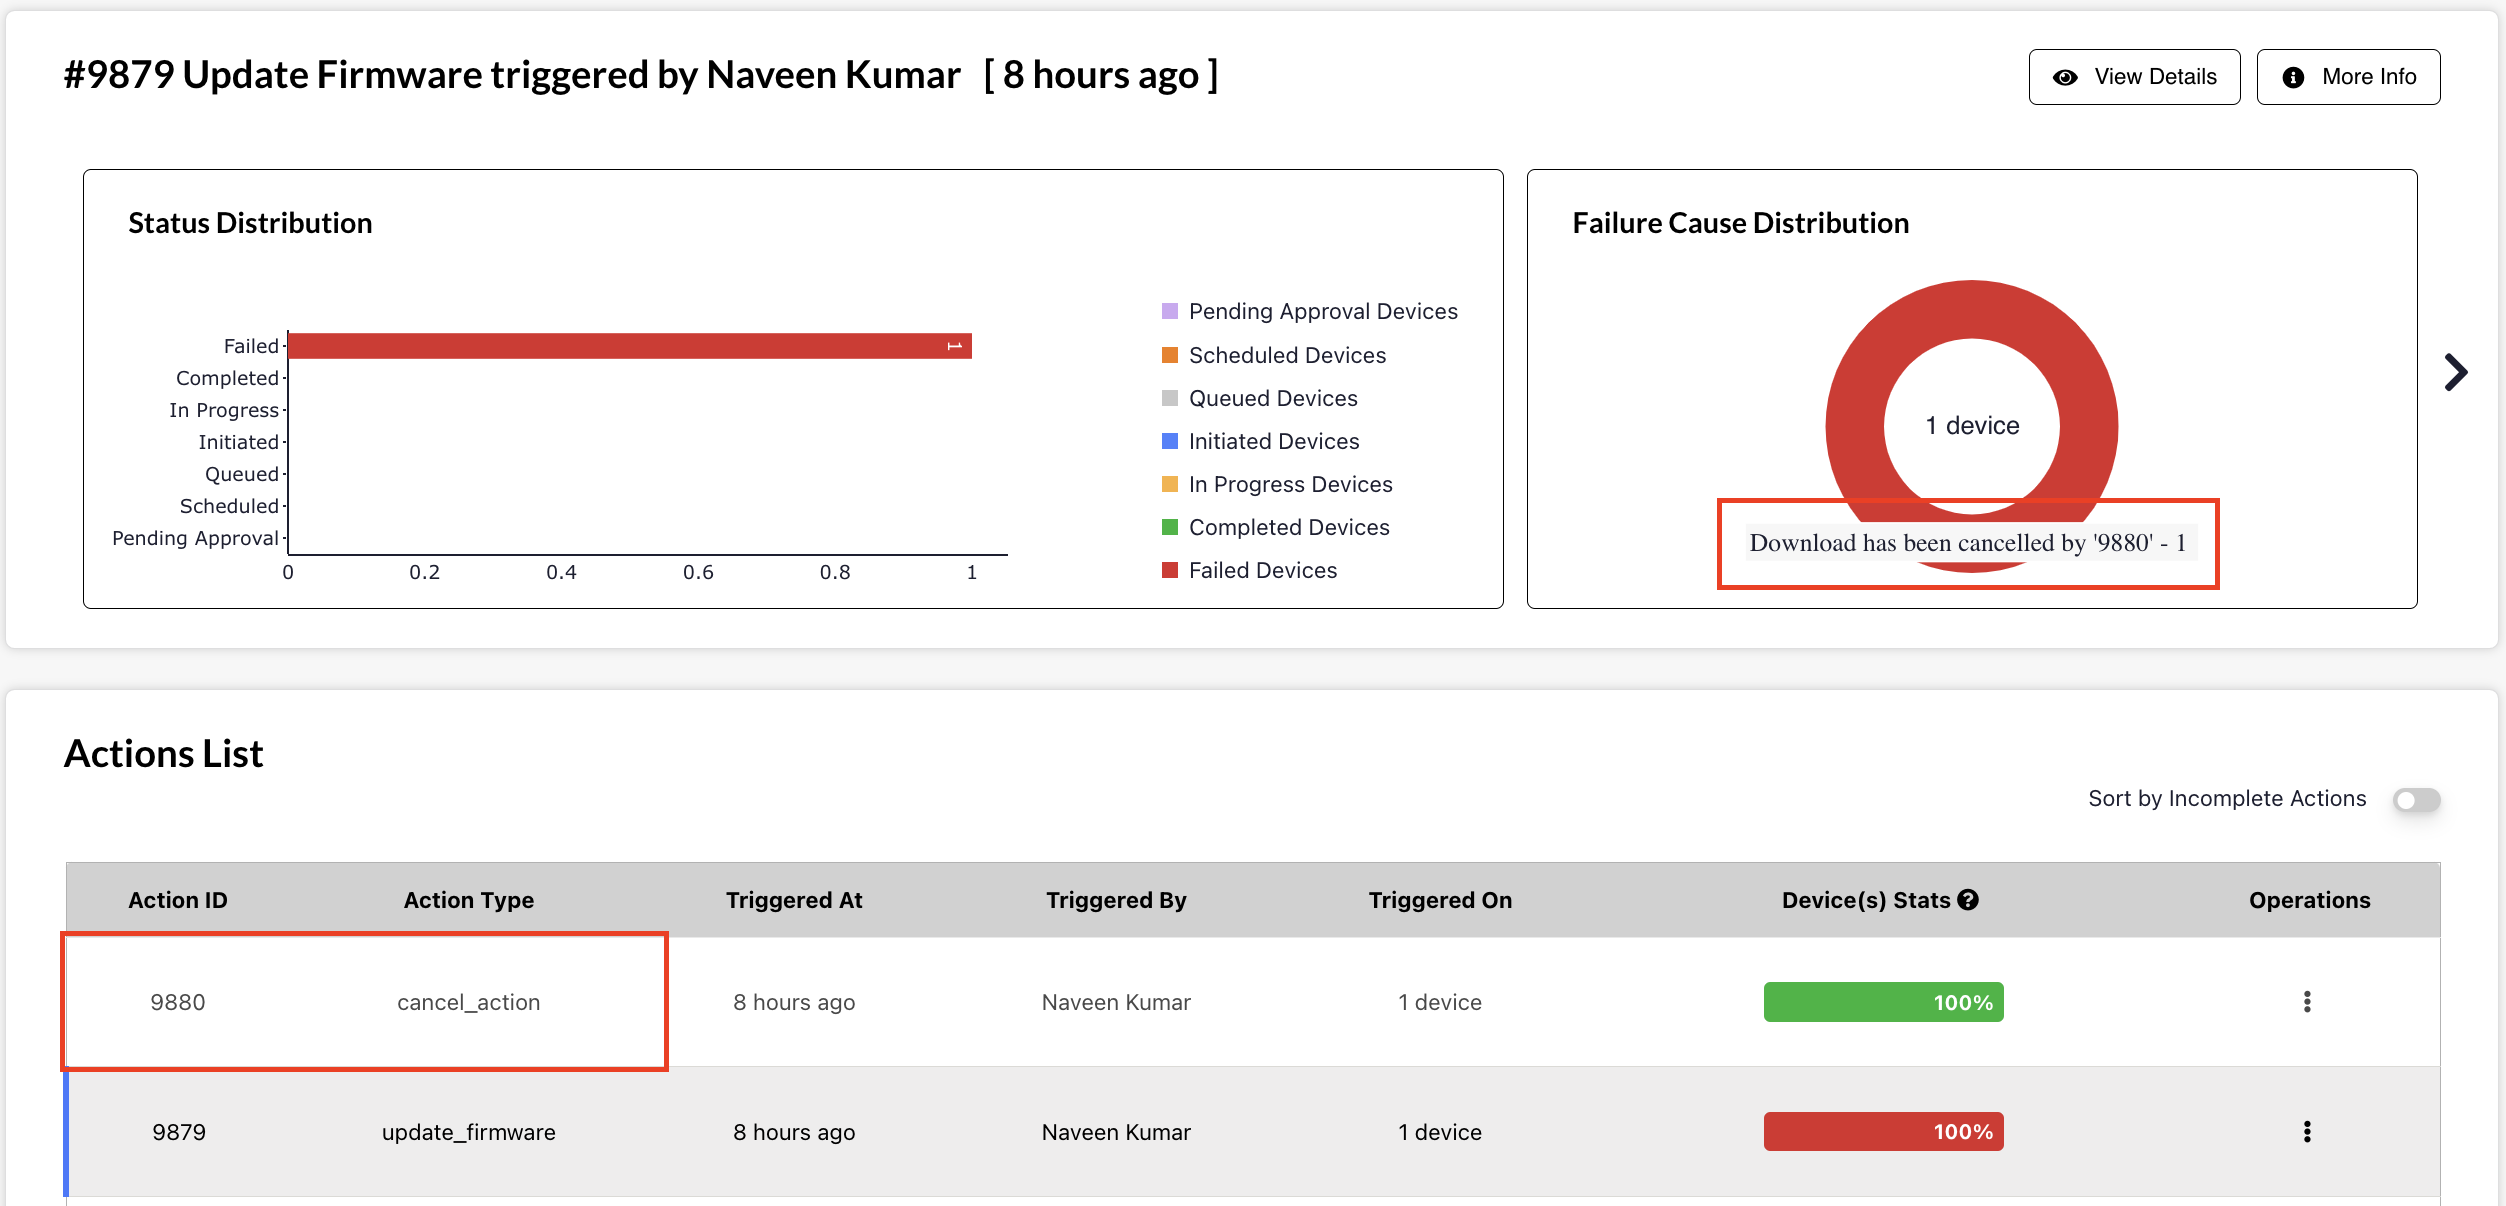Toggle Sort by Incomplete Actions switch
This screenshot has height=1206, width=2506.
(x=2416, y=800)
